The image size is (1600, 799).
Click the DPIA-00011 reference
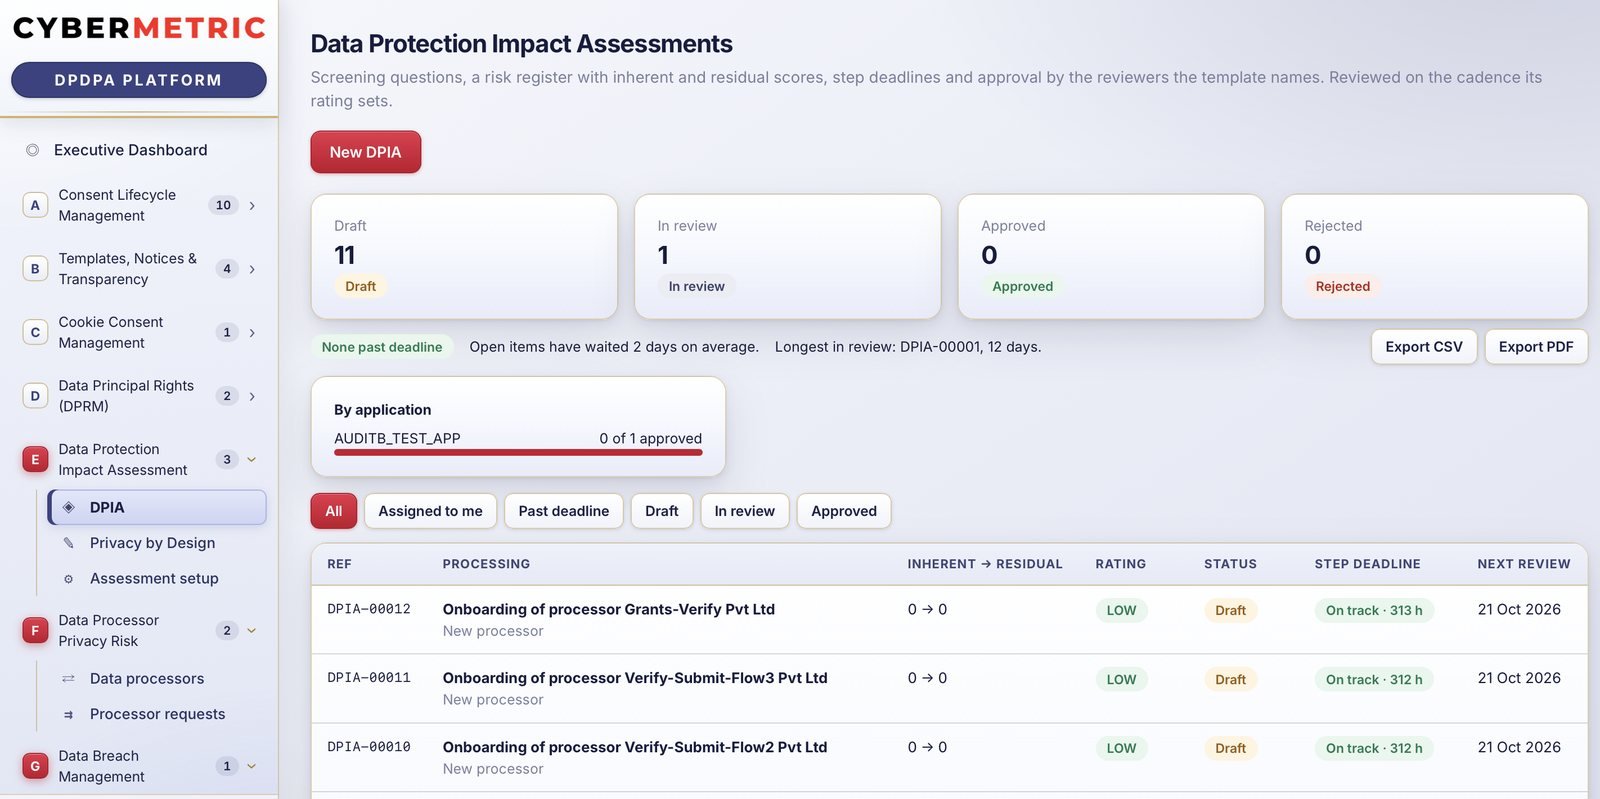369,678
